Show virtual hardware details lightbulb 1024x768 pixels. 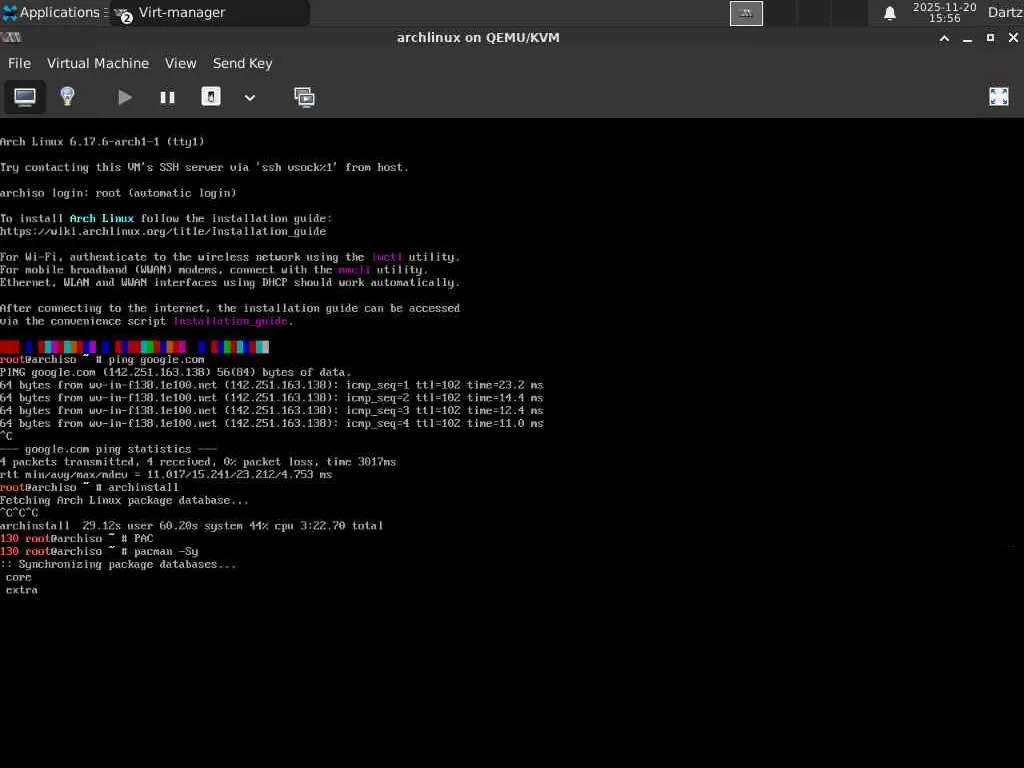[67, 97]
